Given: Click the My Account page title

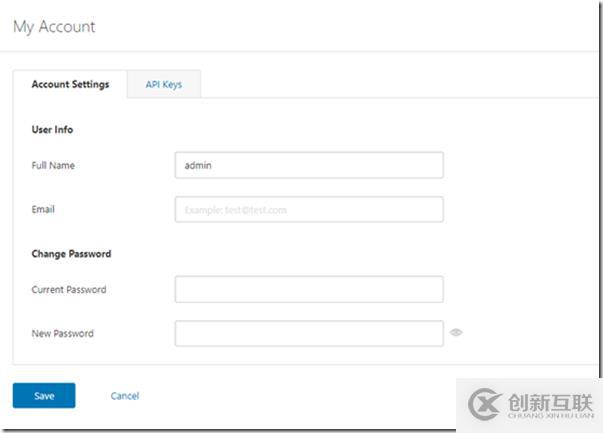Looking at the screenshot, I should point(54,27).
